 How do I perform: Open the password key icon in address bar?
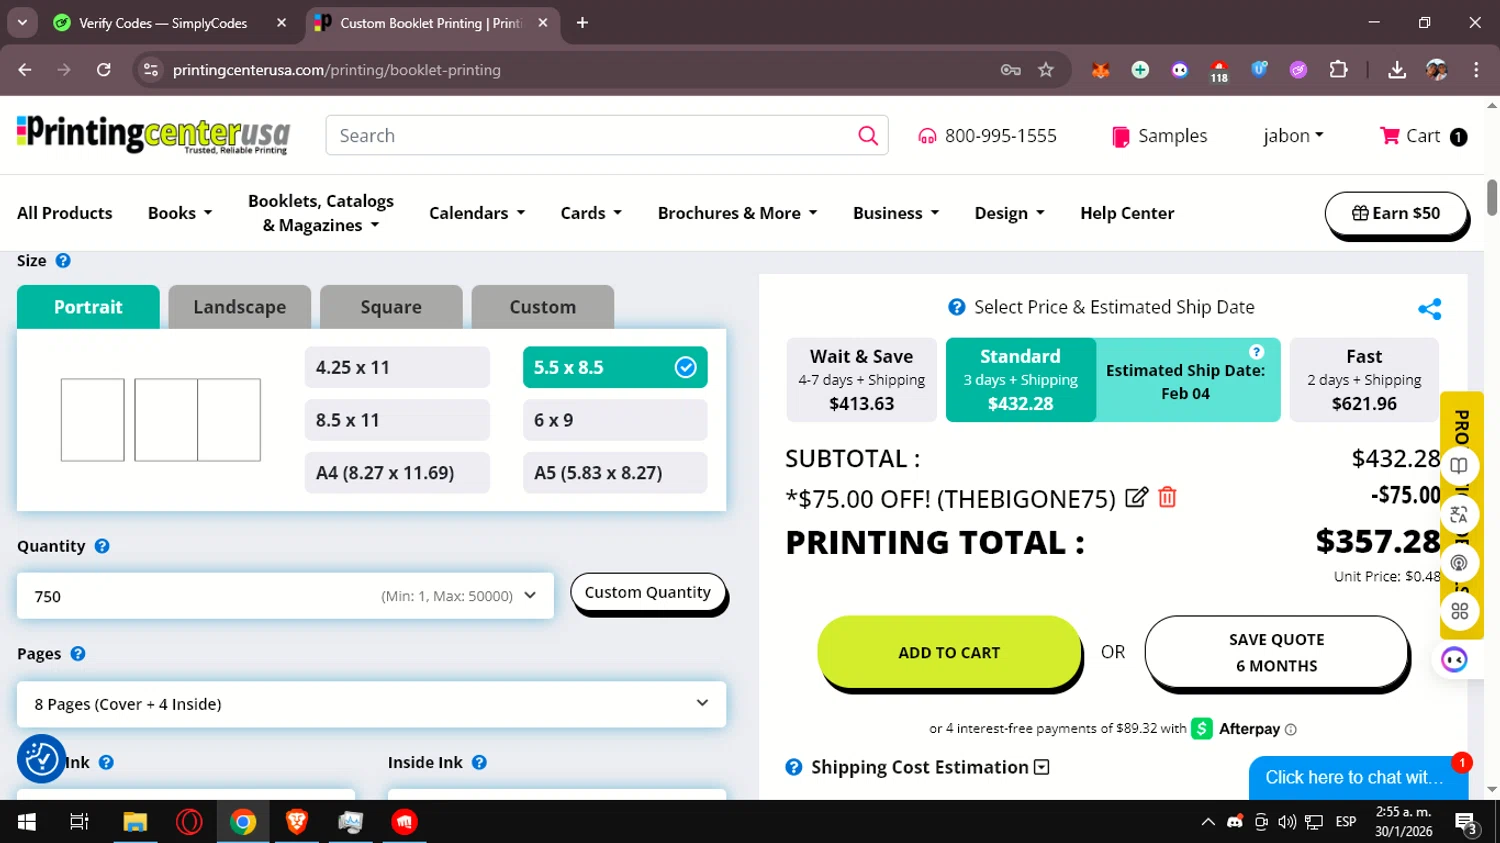point(1011,70)
